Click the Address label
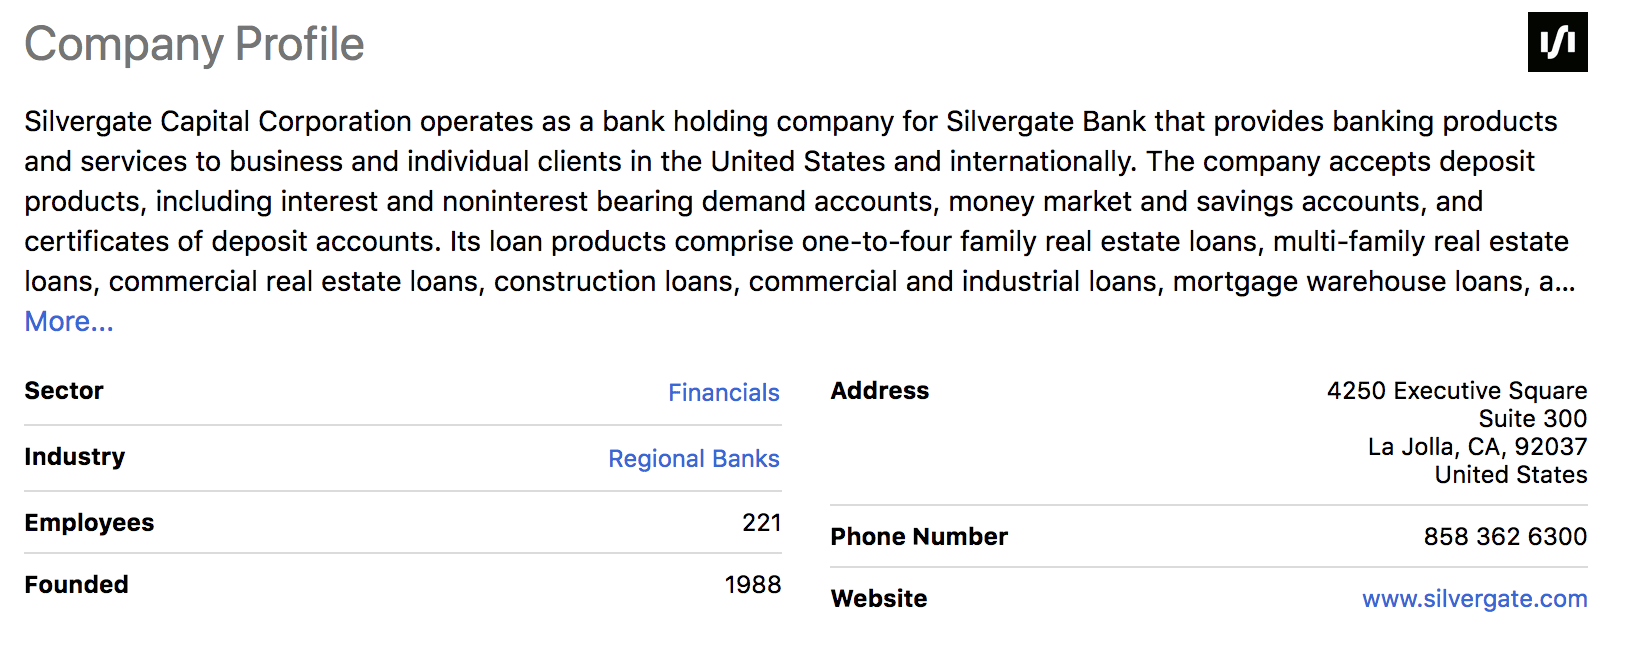 click(879, 391)
